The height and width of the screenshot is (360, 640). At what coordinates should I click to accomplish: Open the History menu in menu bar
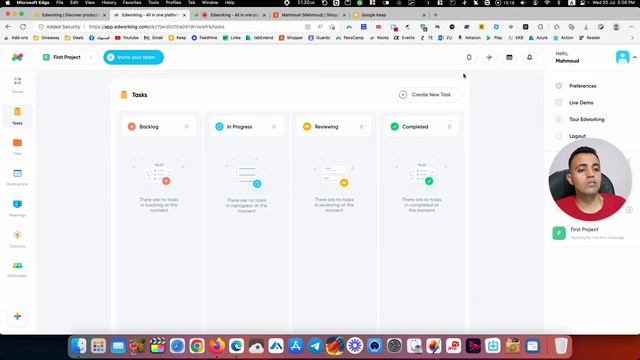(109, 3)
